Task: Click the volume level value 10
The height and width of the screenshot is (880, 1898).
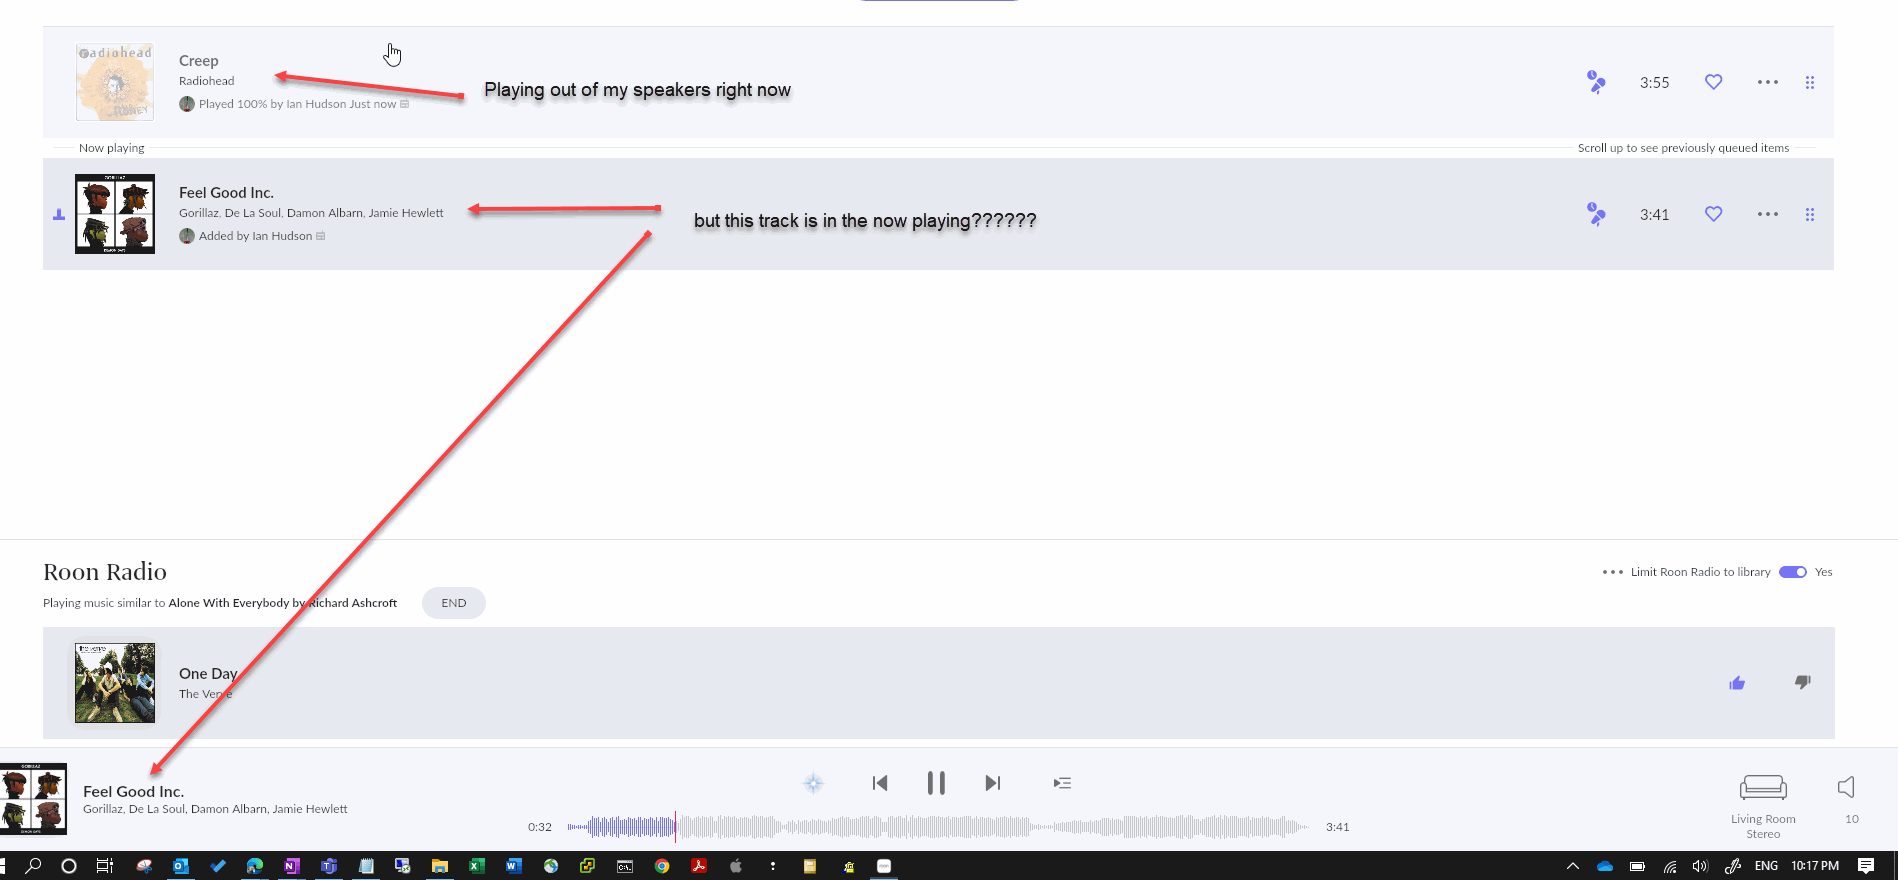Action: [1851, 819]
